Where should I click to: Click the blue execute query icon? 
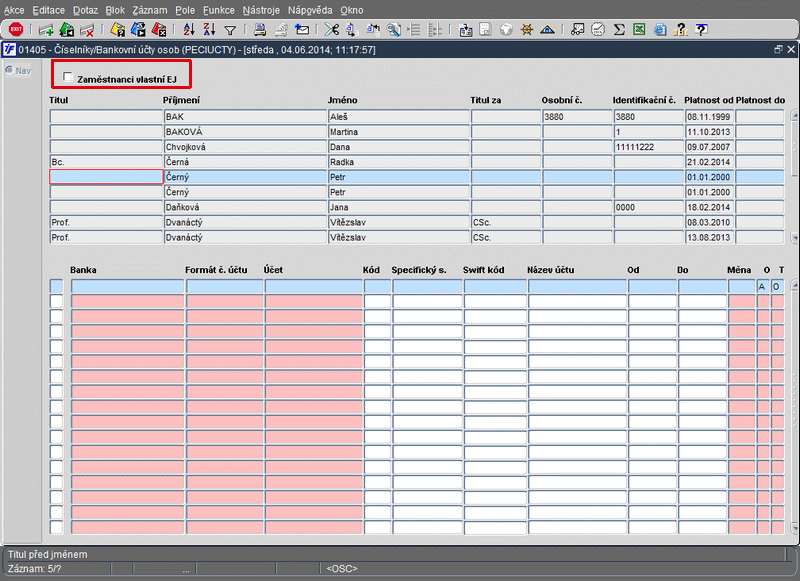138,30
